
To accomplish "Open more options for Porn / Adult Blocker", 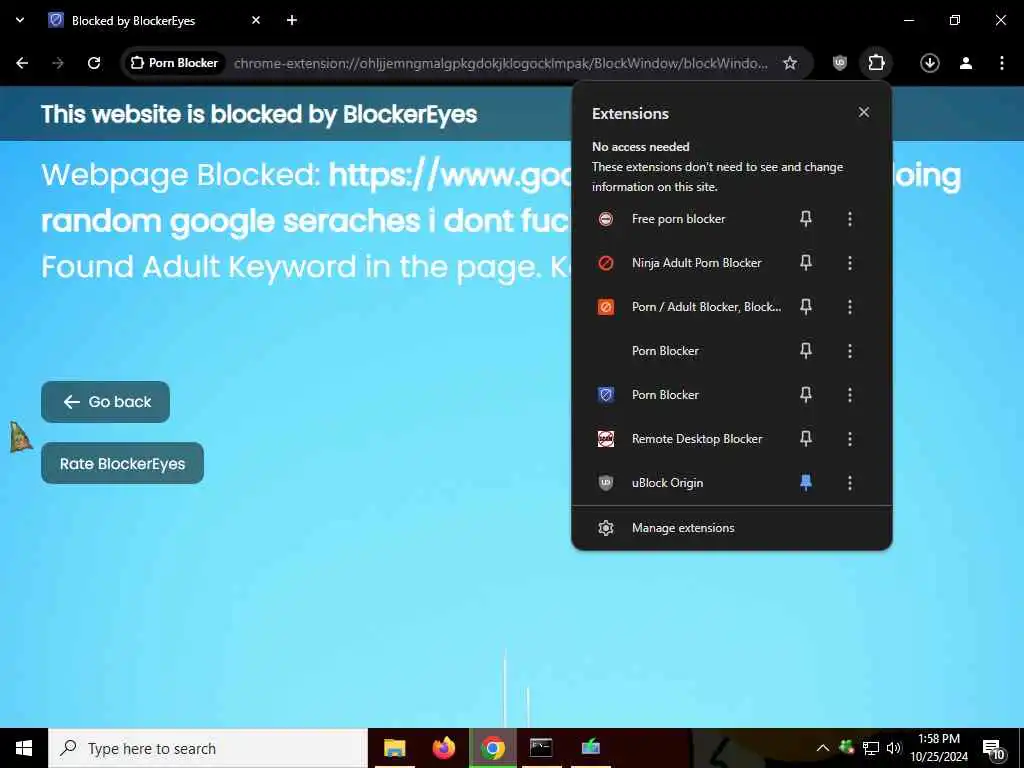I will coord(850,306).
